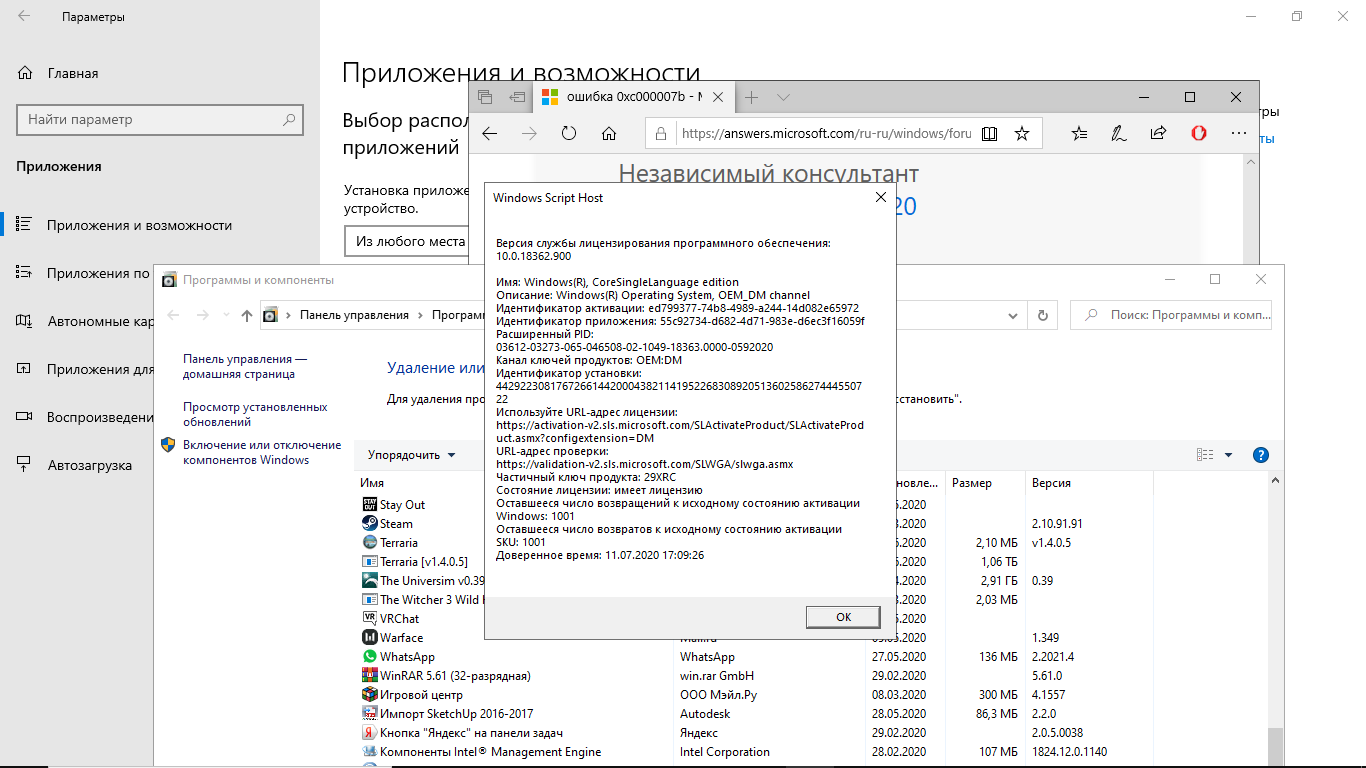Select the Warface program entry
This screenshot has width=1366, height=768.
401,638
